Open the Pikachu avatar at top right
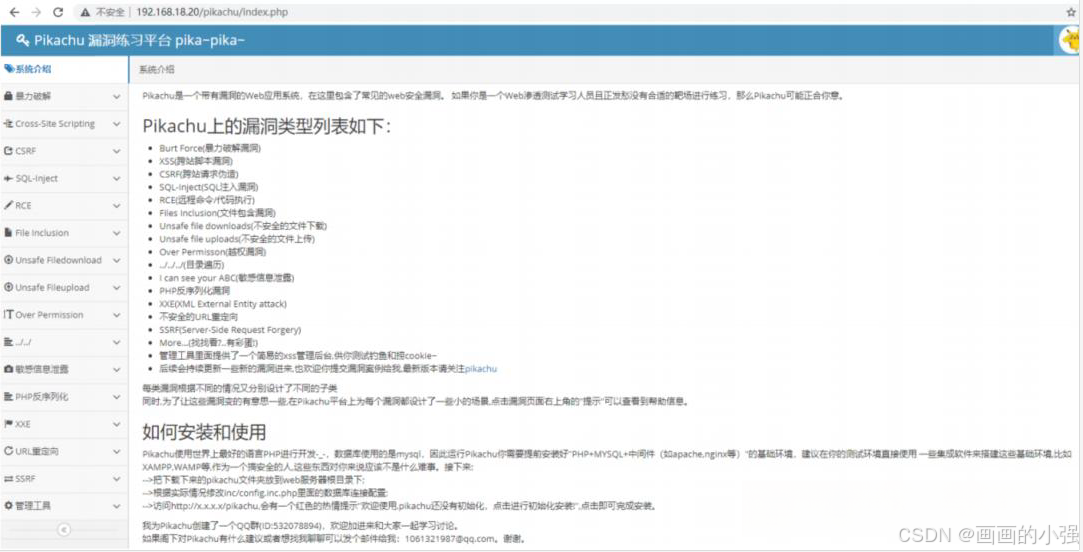1083x552 pixels. pyautogui.click(x=1071, y=41)
